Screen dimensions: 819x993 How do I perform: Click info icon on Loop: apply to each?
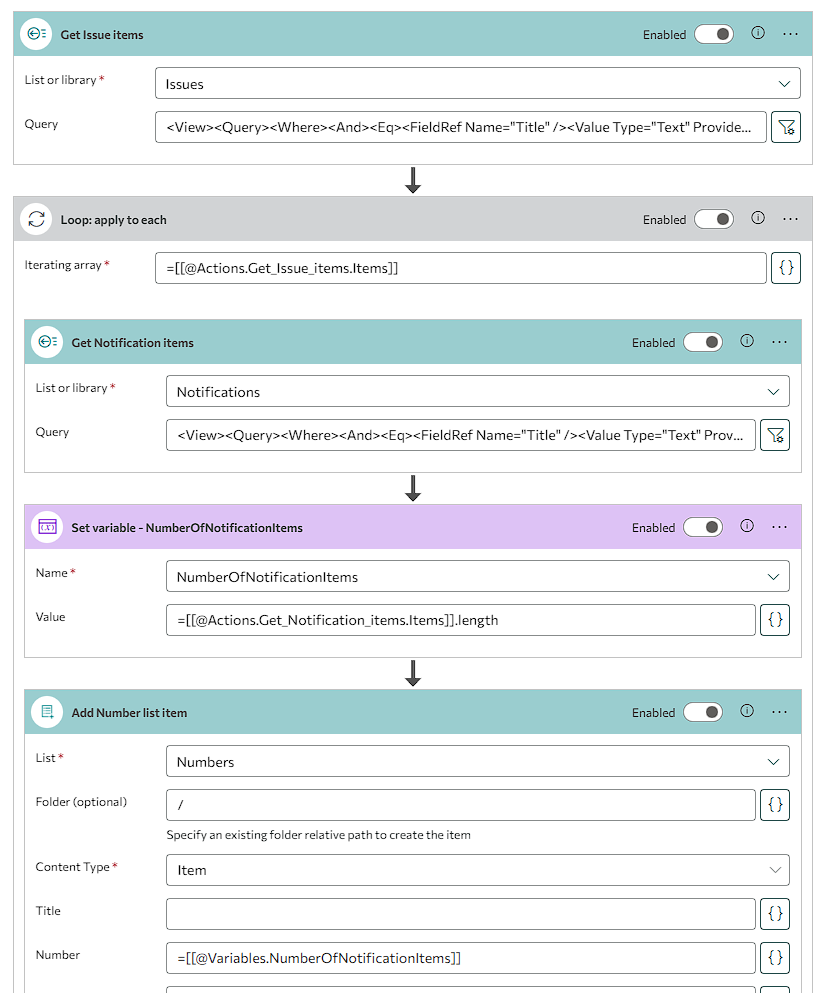(x=757, y=218)
